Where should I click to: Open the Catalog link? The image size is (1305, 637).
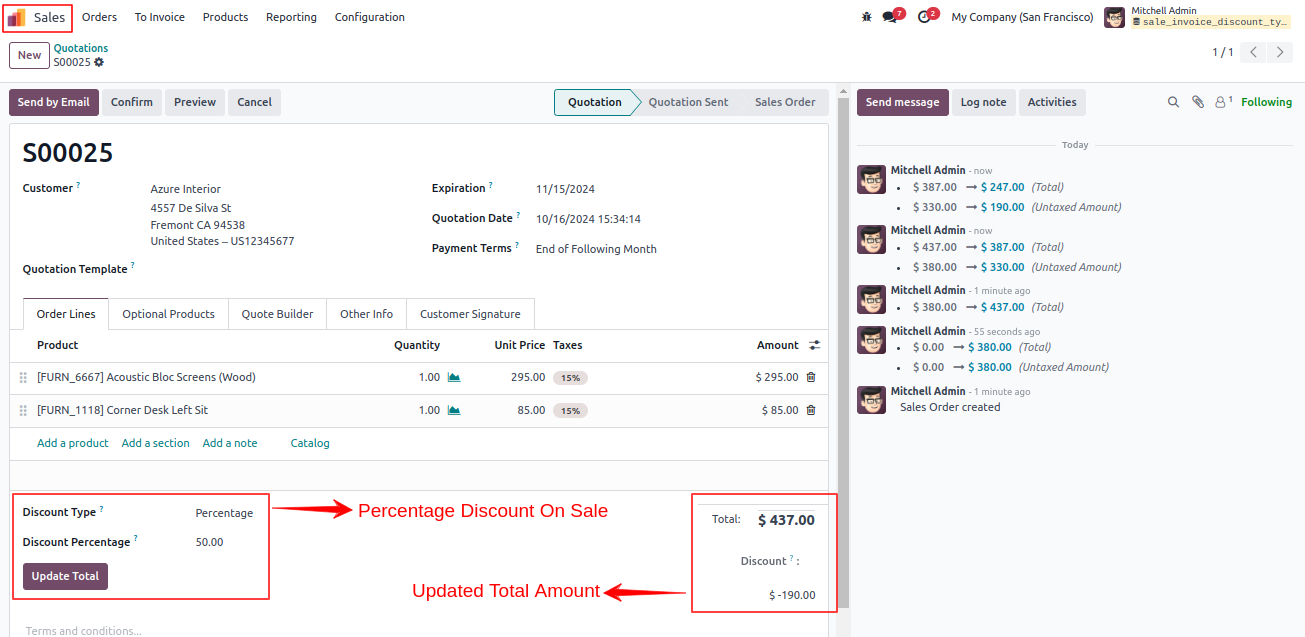pos(310,443)
